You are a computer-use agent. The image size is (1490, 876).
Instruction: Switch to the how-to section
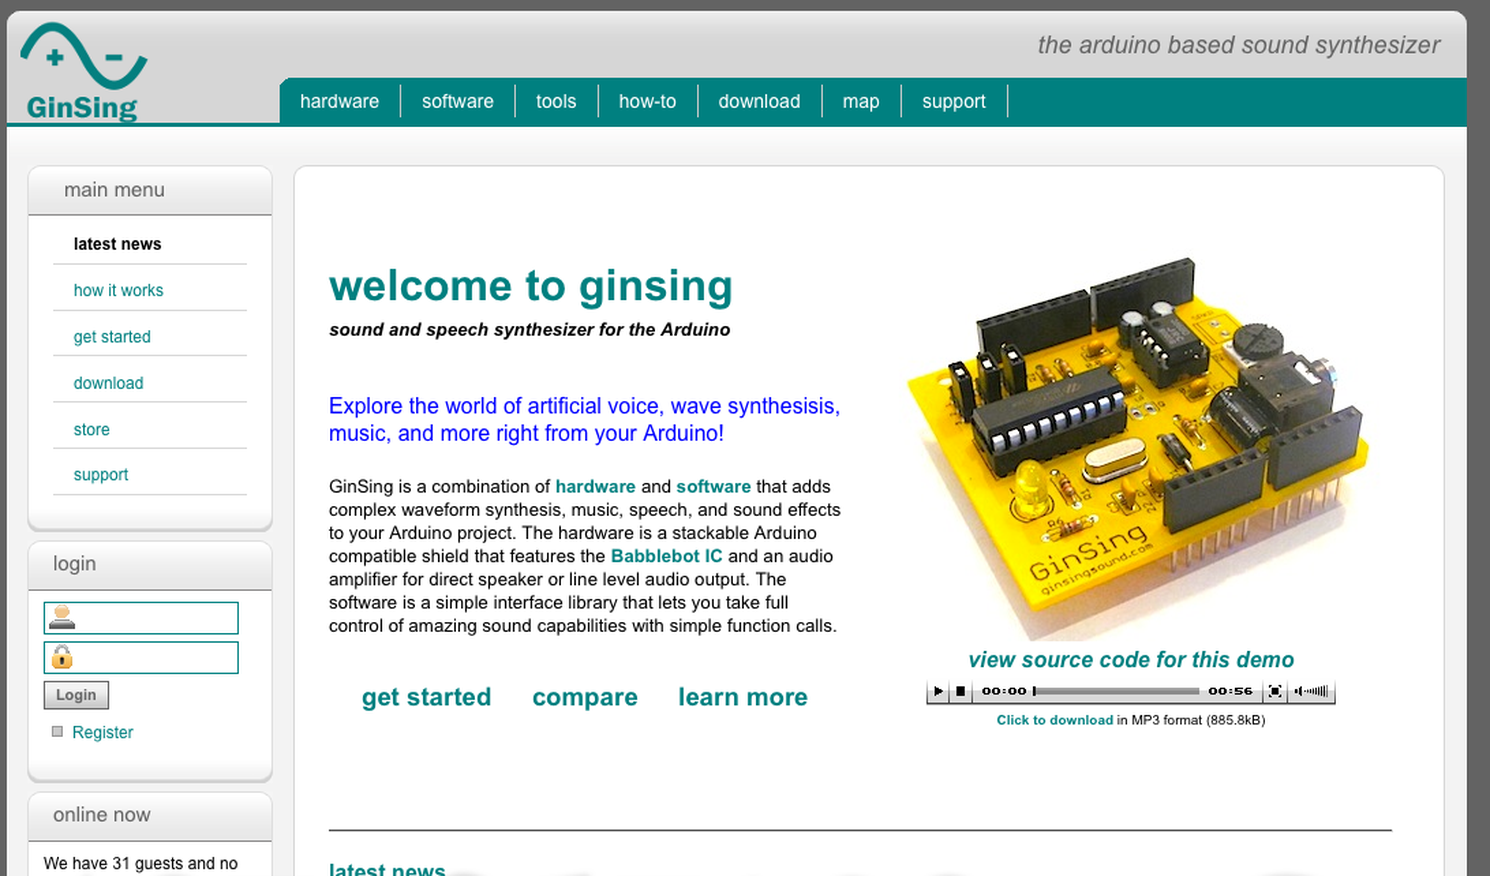tap(647, 101)
